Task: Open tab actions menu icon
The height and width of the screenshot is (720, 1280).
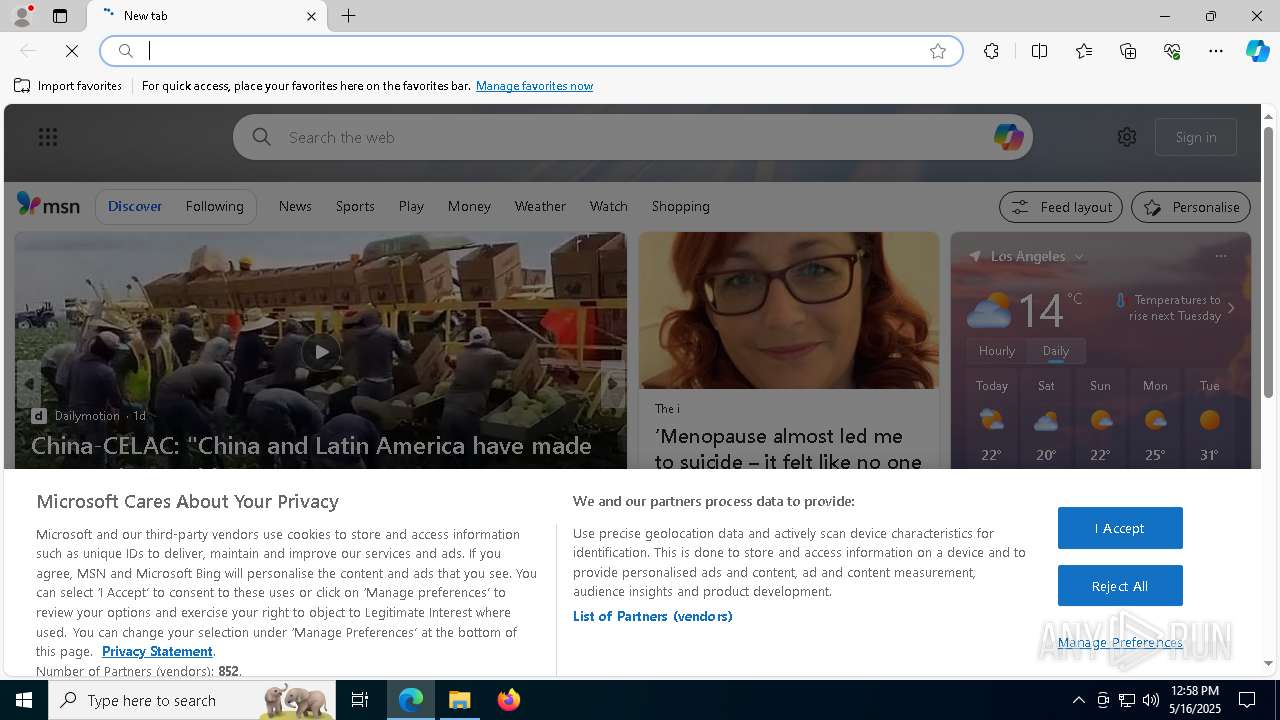Action: 60,16
